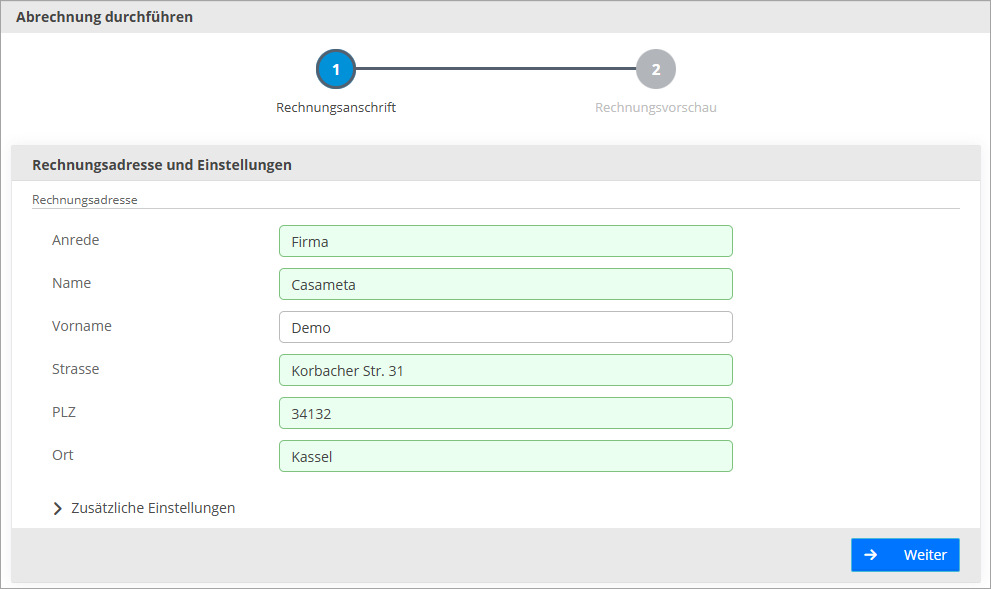Click the Weiter button
Image resolution: width=991 pixels, height=589 pixels.
point(905,555)
